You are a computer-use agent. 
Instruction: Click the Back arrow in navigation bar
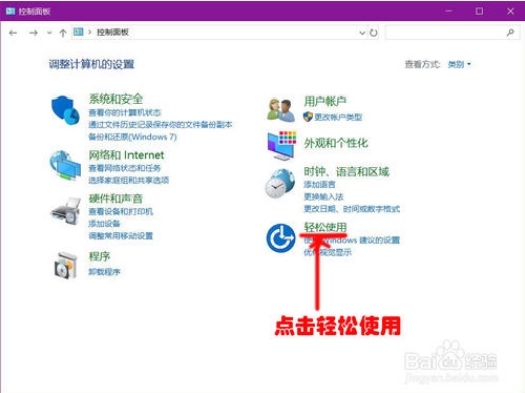[x=13, y=33]
